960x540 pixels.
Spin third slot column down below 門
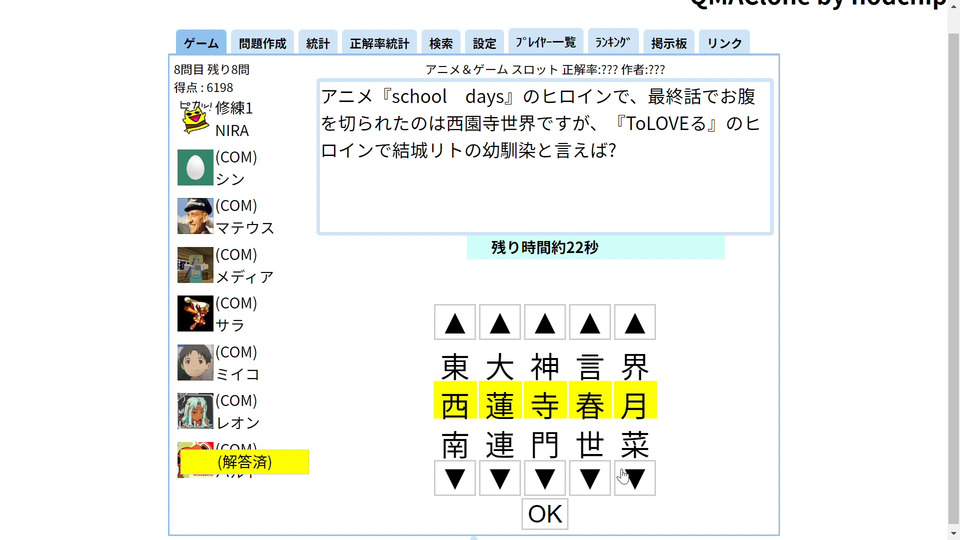click(545, 478)
